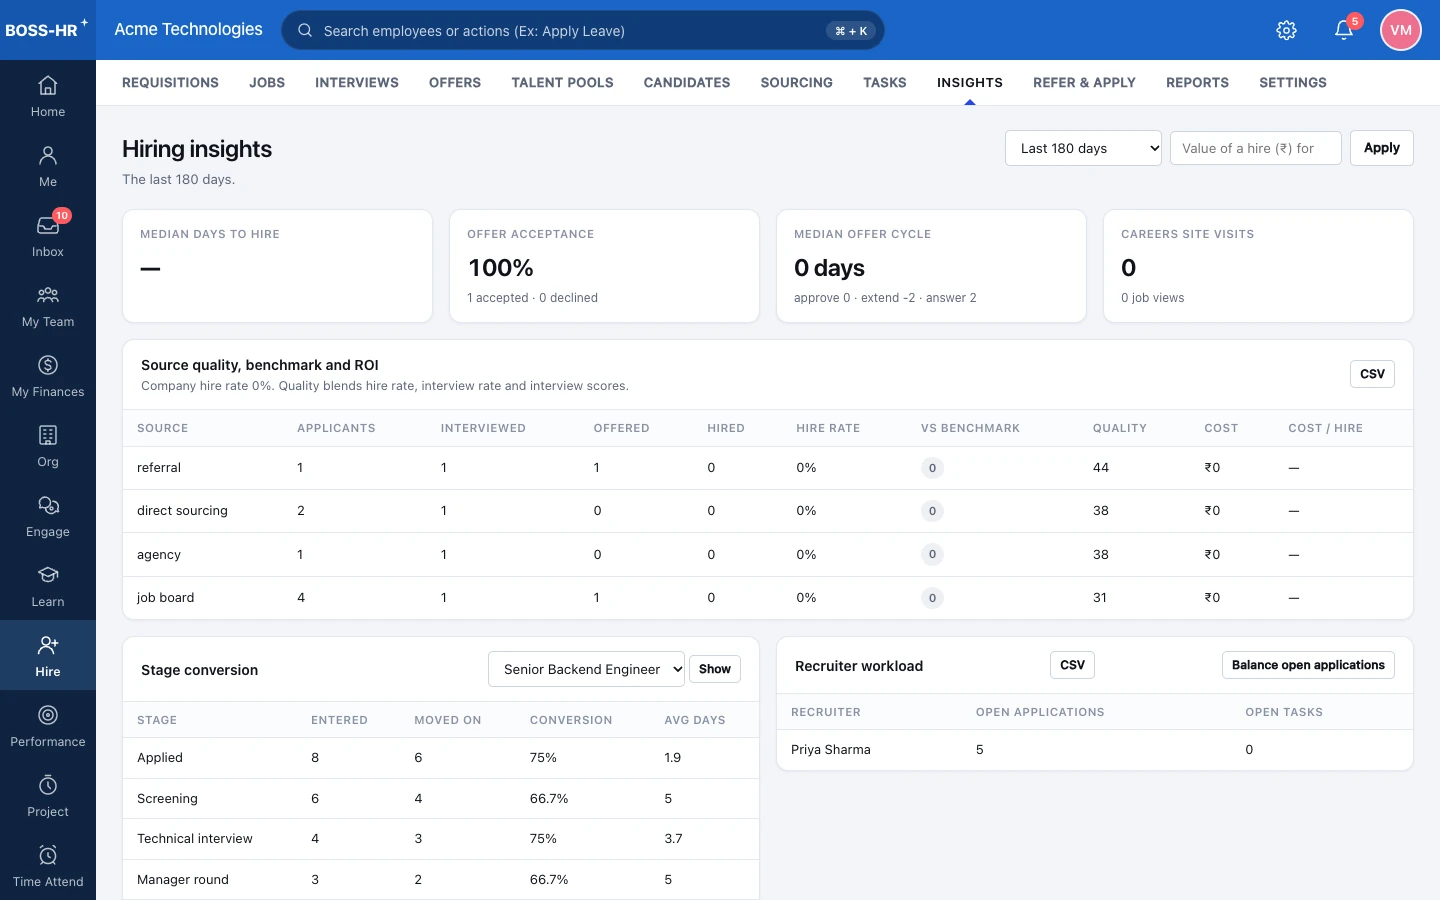Click the Offer Acceptance 100% card
Viewport: 1440px width, 900px height.
pos(604,266)
